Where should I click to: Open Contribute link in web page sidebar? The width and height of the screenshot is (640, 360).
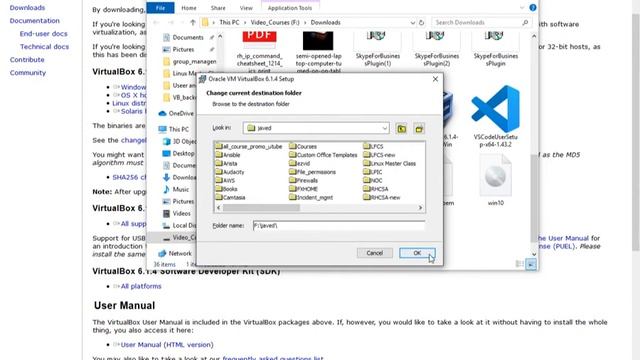[x=27, y=60]
